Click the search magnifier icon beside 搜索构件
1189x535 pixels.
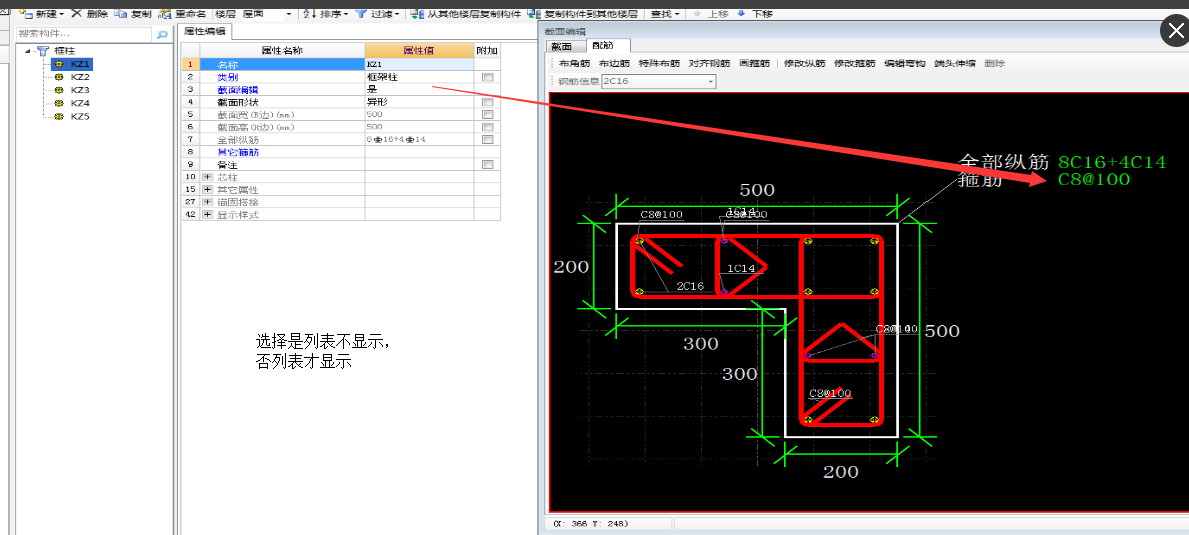162,34
